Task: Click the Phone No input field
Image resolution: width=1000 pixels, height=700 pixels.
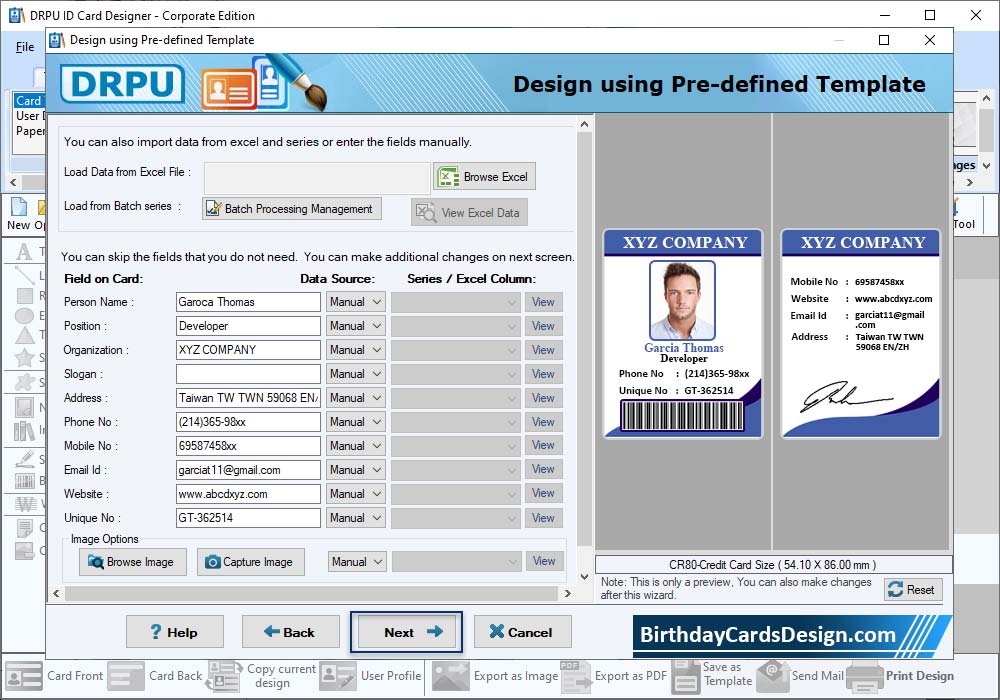Action: click(248, 422)
